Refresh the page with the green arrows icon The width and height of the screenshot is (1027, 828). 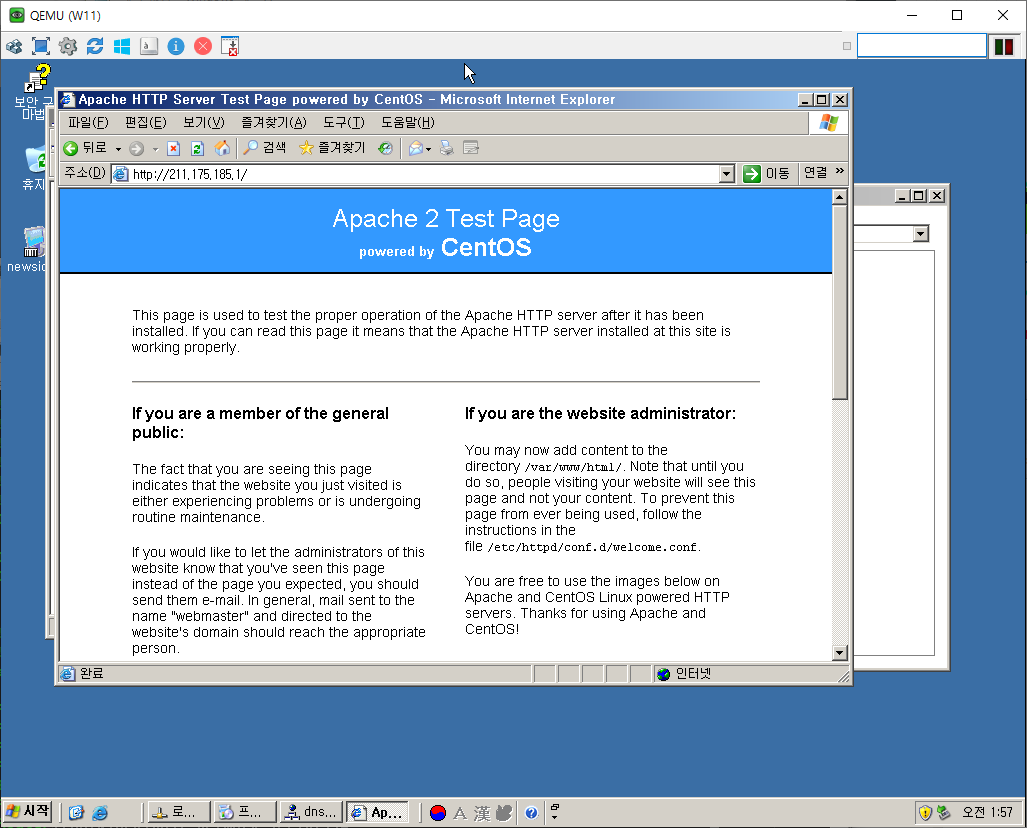[197, 149]
